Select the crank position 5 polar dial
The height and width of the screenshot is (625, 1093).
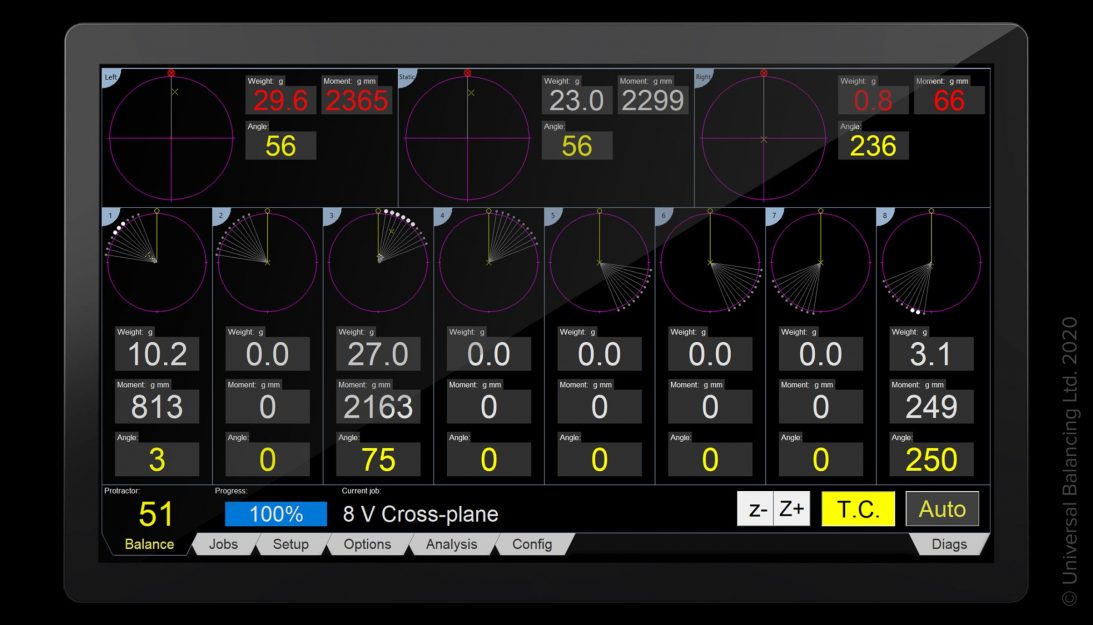(599, 262)
